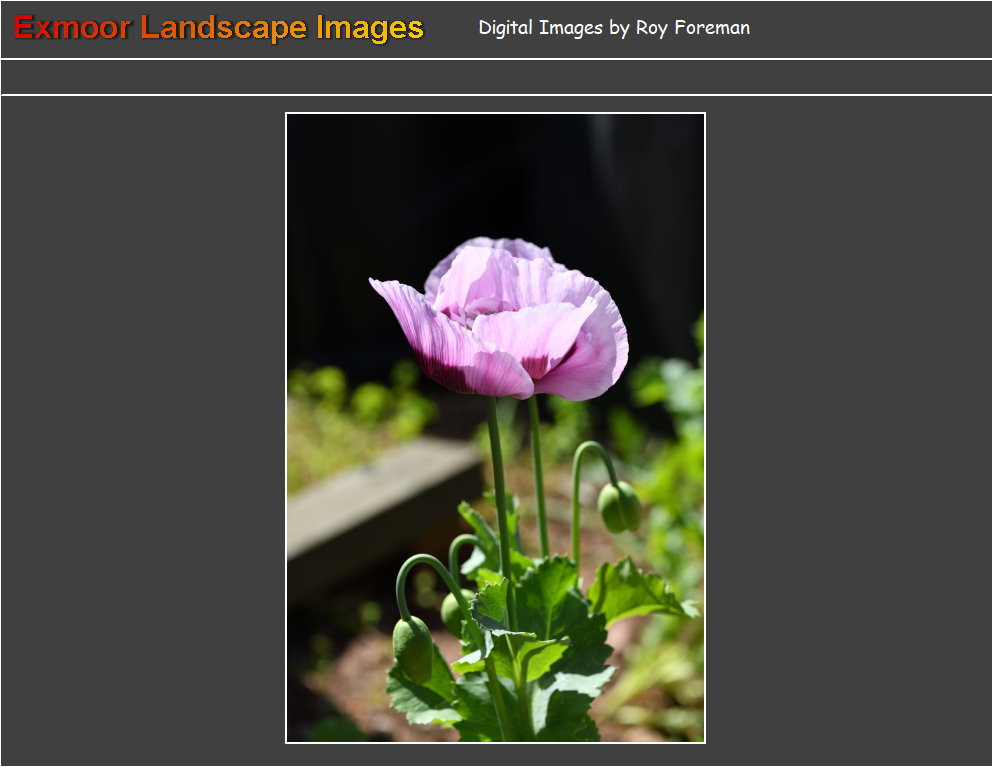This screenshot has width=993, height=767.
Task: Click the gray page margin at the bottom
Action: 495,758
